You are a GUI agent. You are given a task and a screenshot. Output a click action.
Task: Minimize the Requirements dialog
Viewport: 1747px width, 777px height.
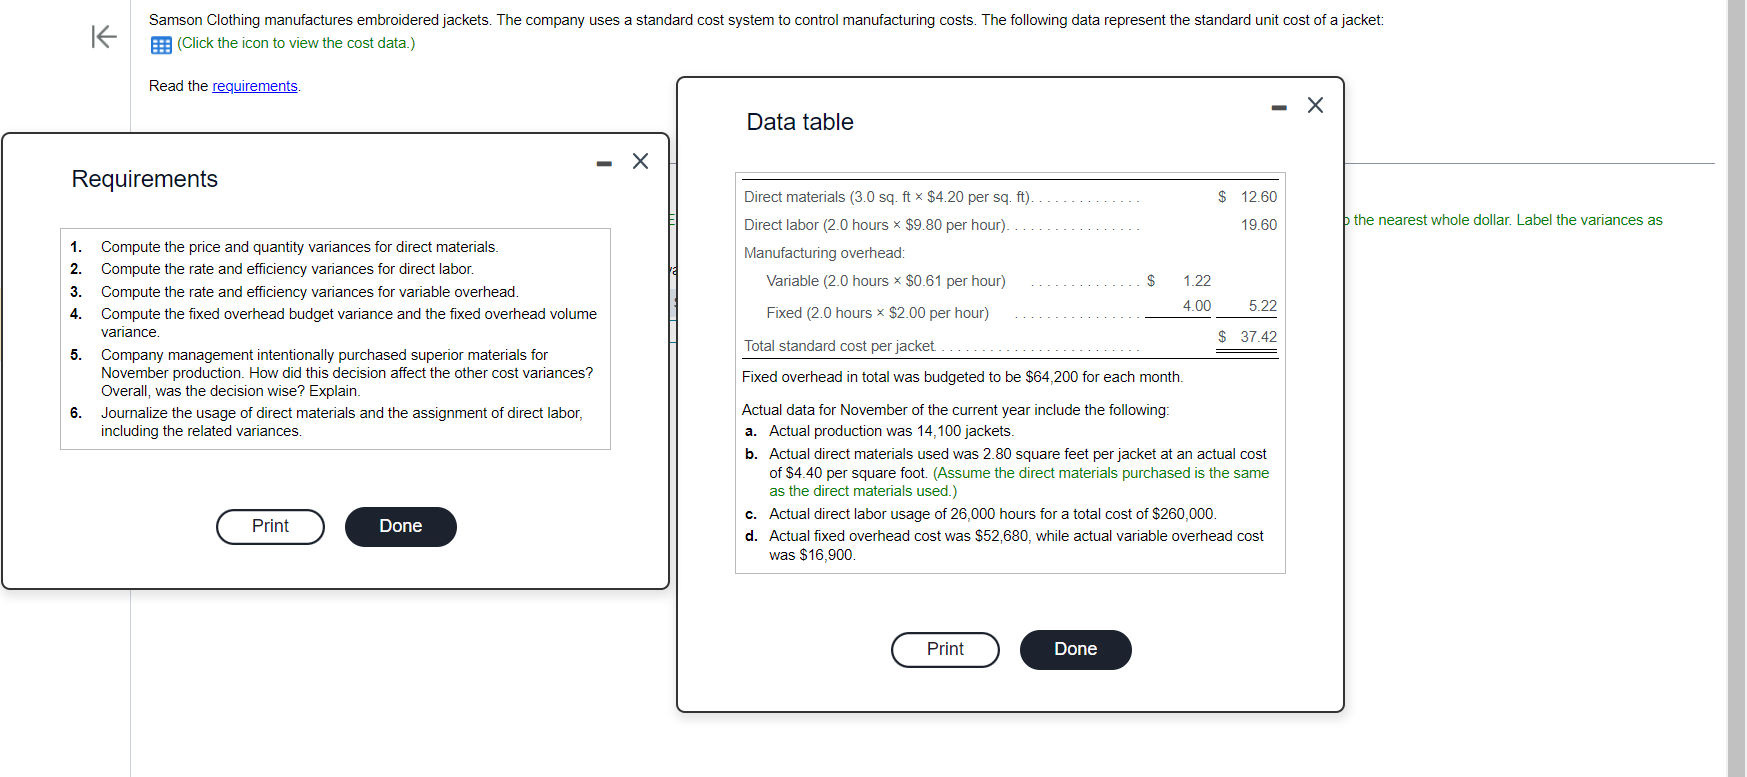(x=604, y=163)
